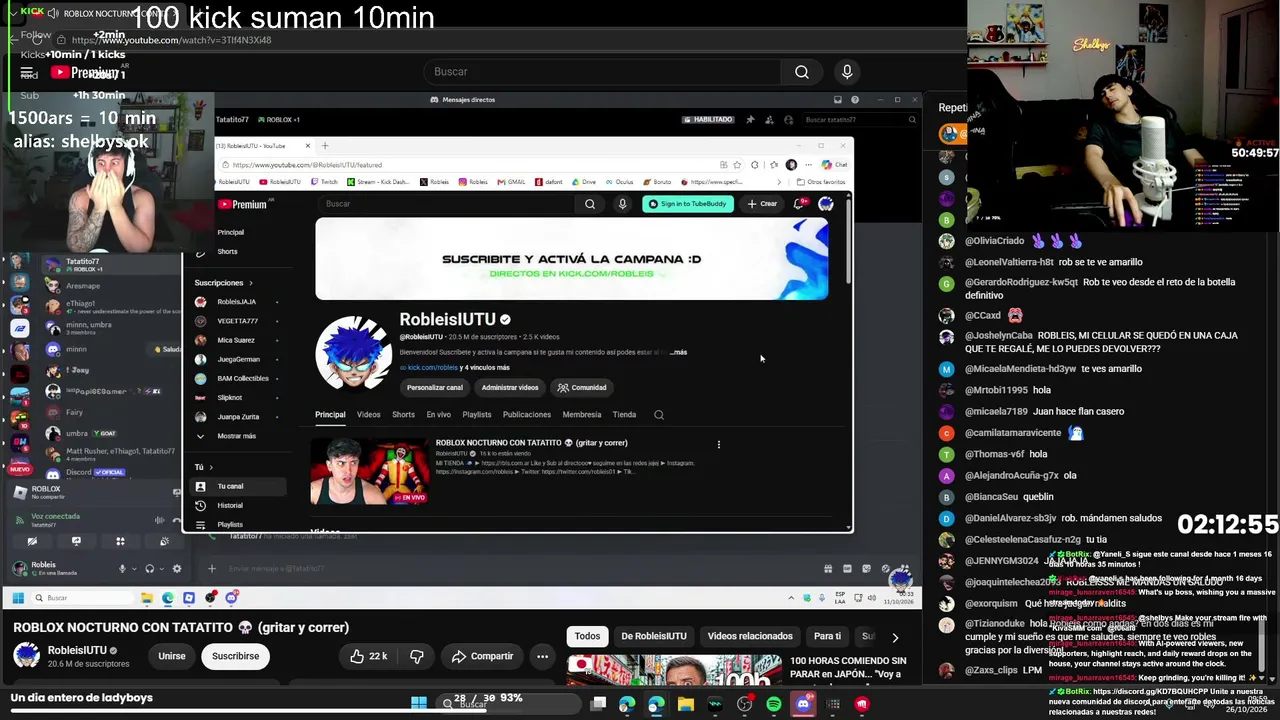The width and height of the screenshot is (1280, 720).
Task: Open Tu canal in the YouTube sidebar
Action: (x=238, y=486)
